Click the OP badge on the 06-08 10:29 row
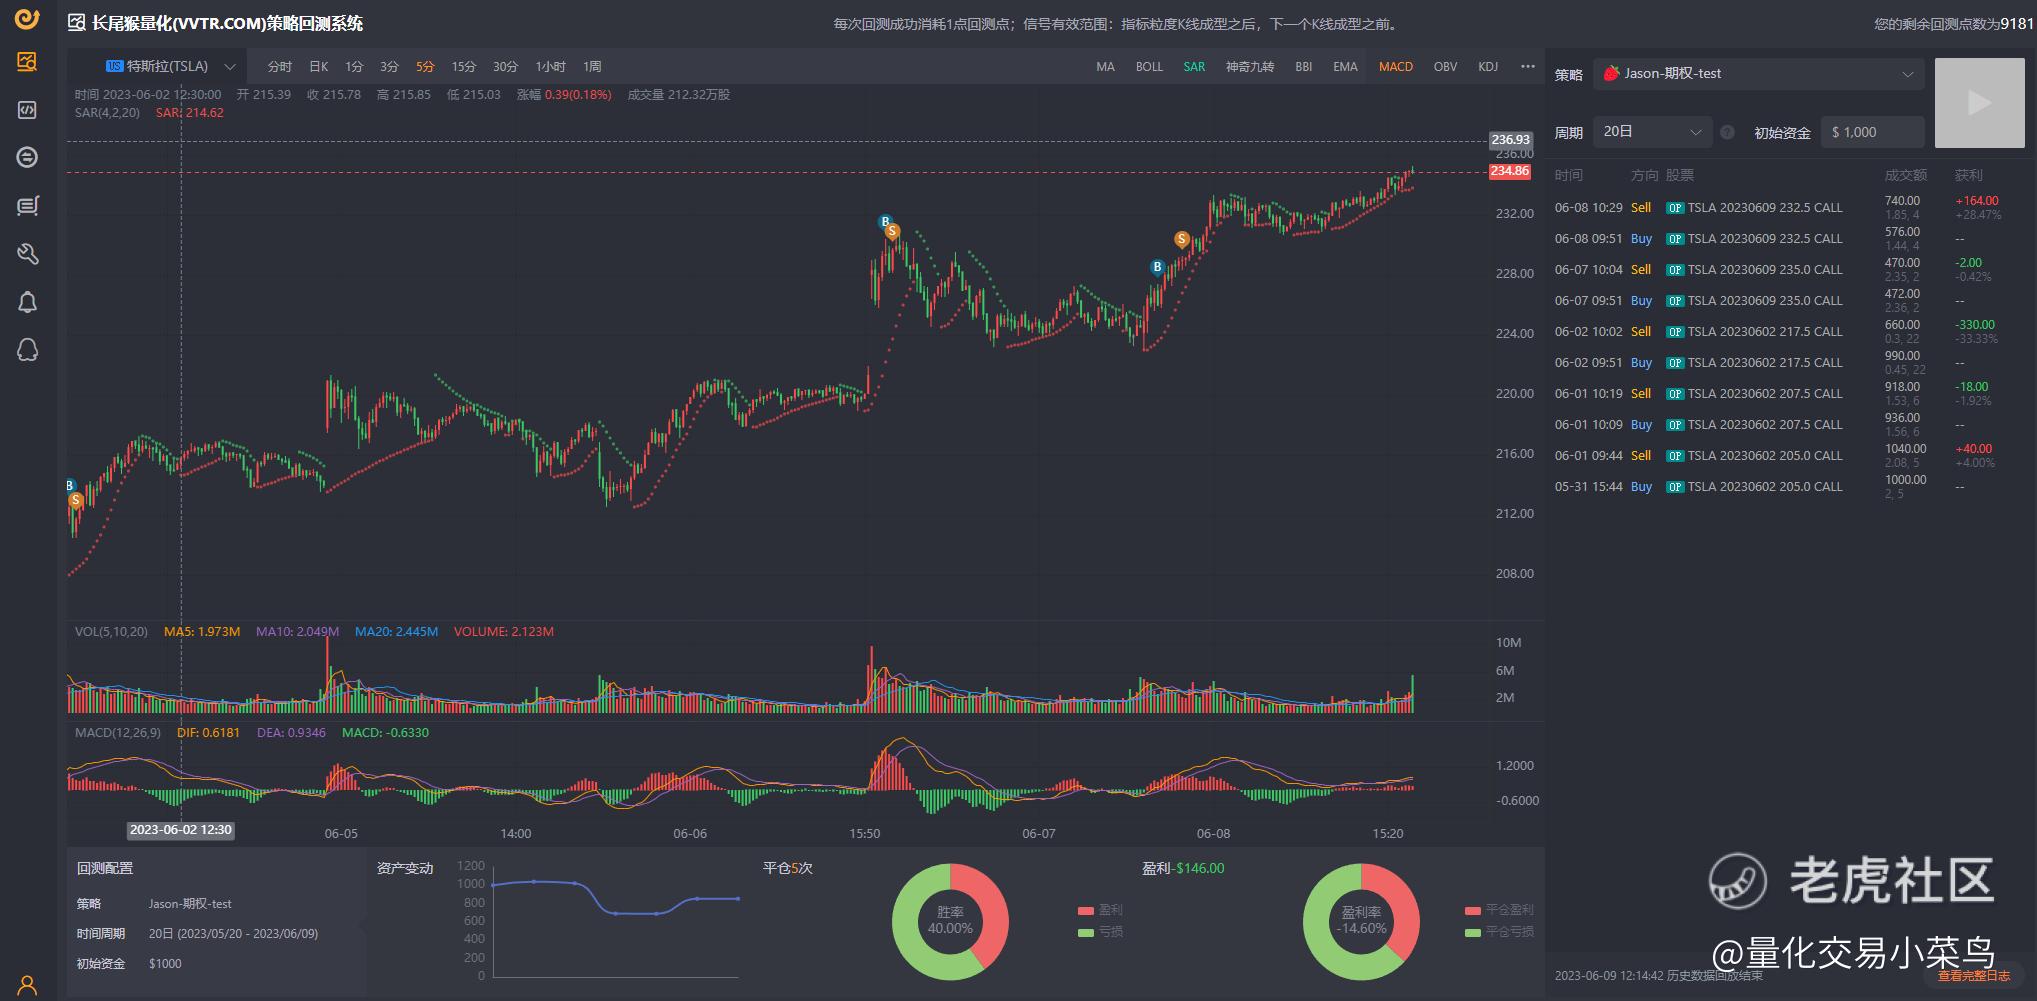The height and width of the screenshot is (1001, 2037). pos(1675,208)
